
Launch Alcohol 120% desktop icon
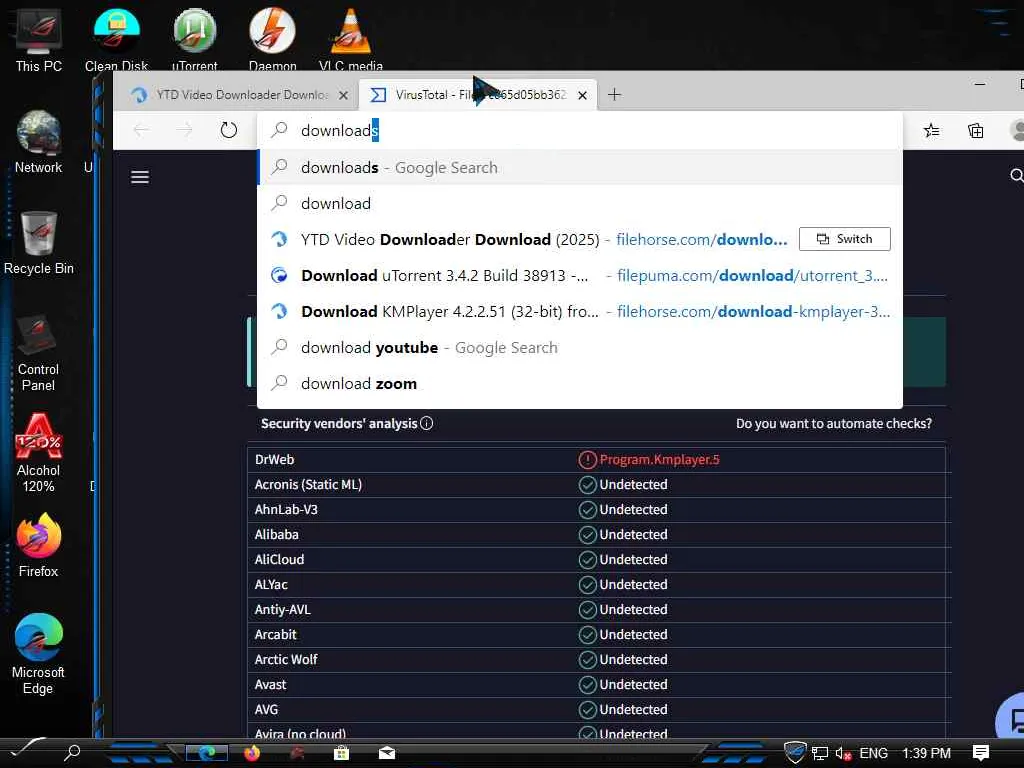(x=39, y=453)
